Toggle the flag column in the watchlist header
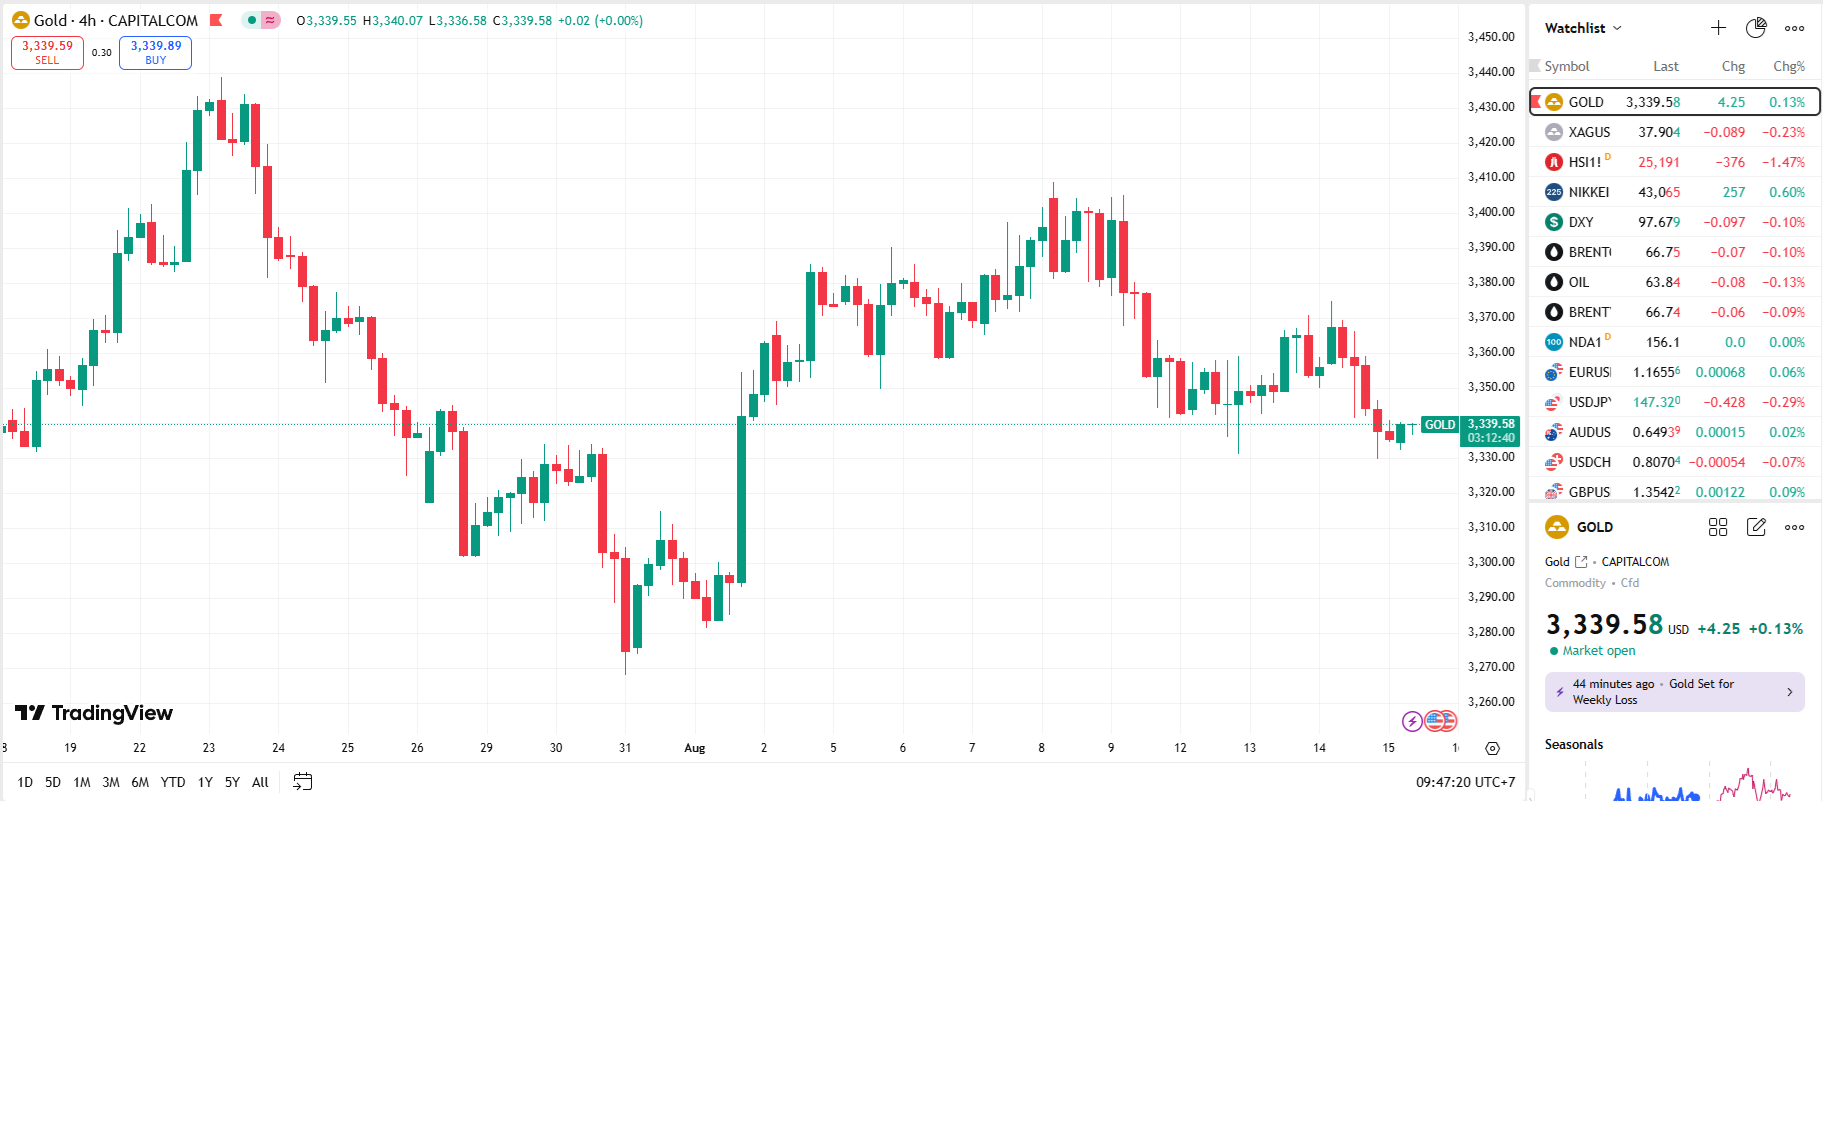 click(x=1535, y=66)
